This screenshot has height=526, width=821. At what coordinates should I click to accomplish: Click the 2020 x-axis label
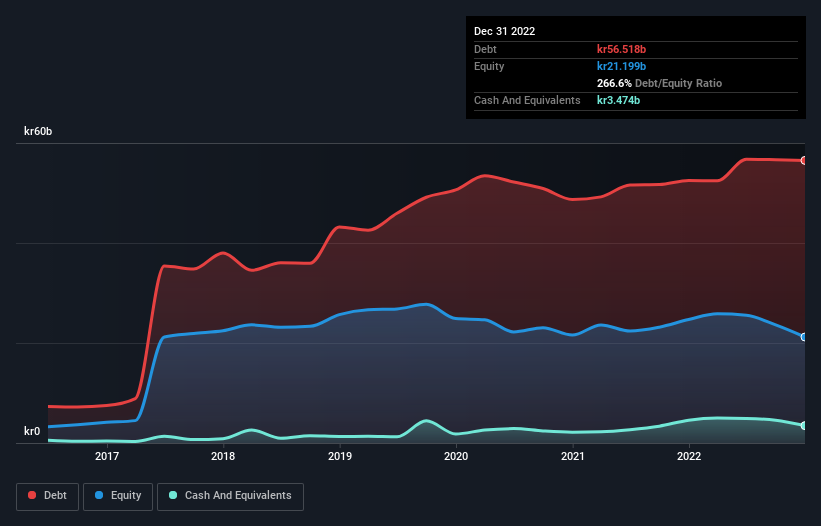click(456, 456)
